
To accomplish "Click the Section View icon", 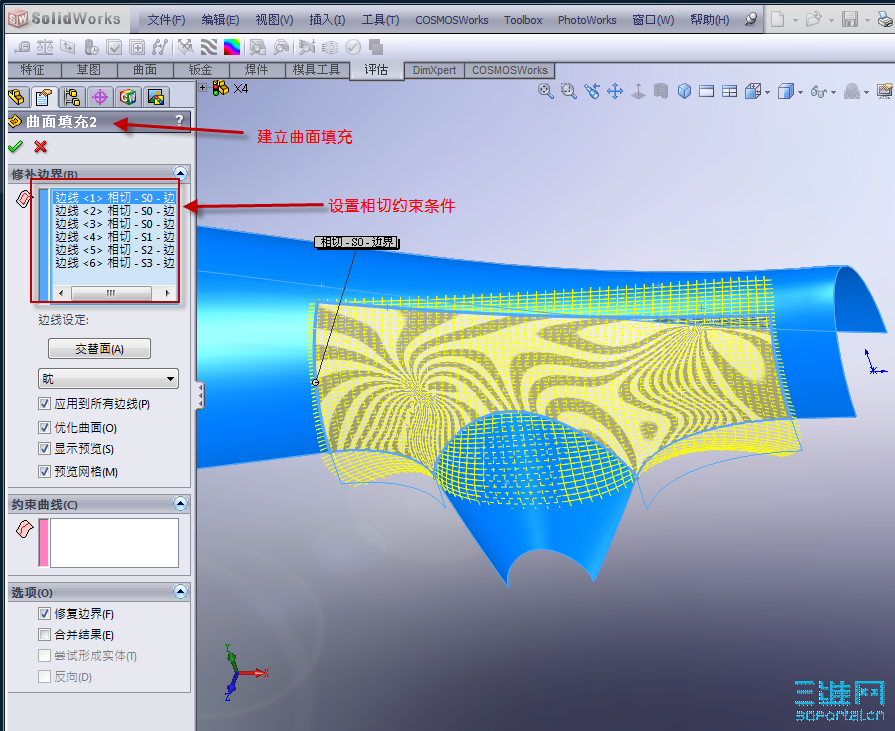I will click(753, 91).
